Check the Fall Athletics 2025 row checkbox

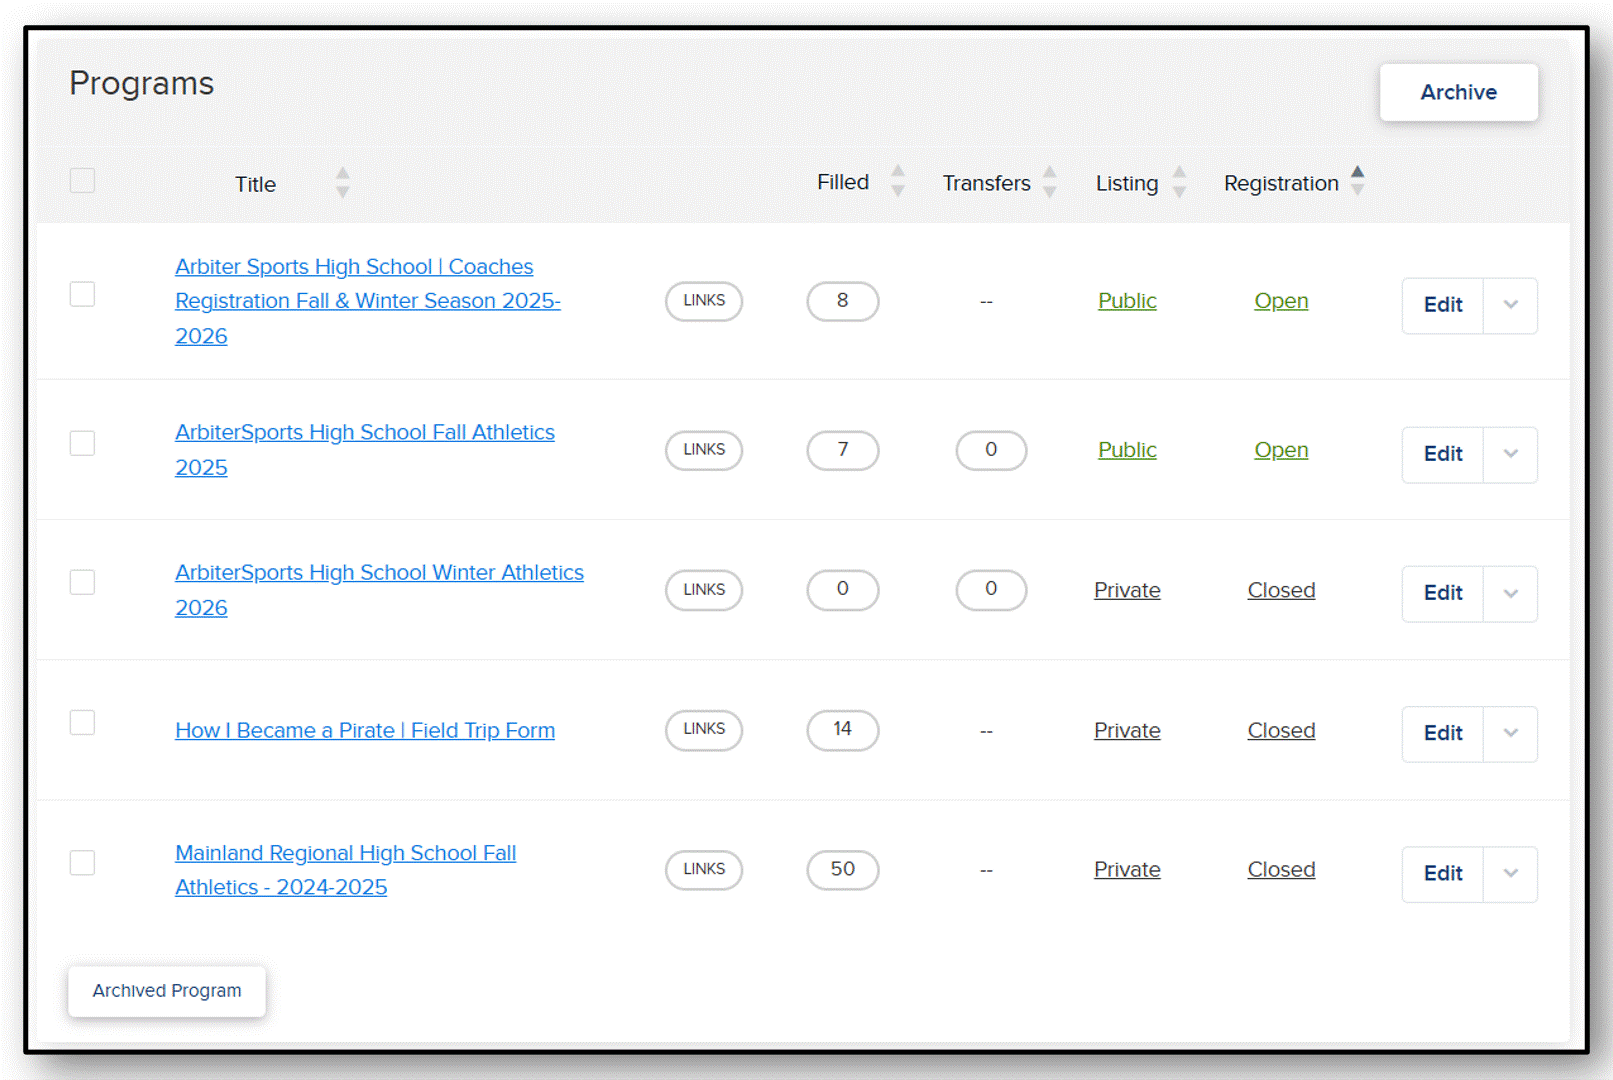82,443
